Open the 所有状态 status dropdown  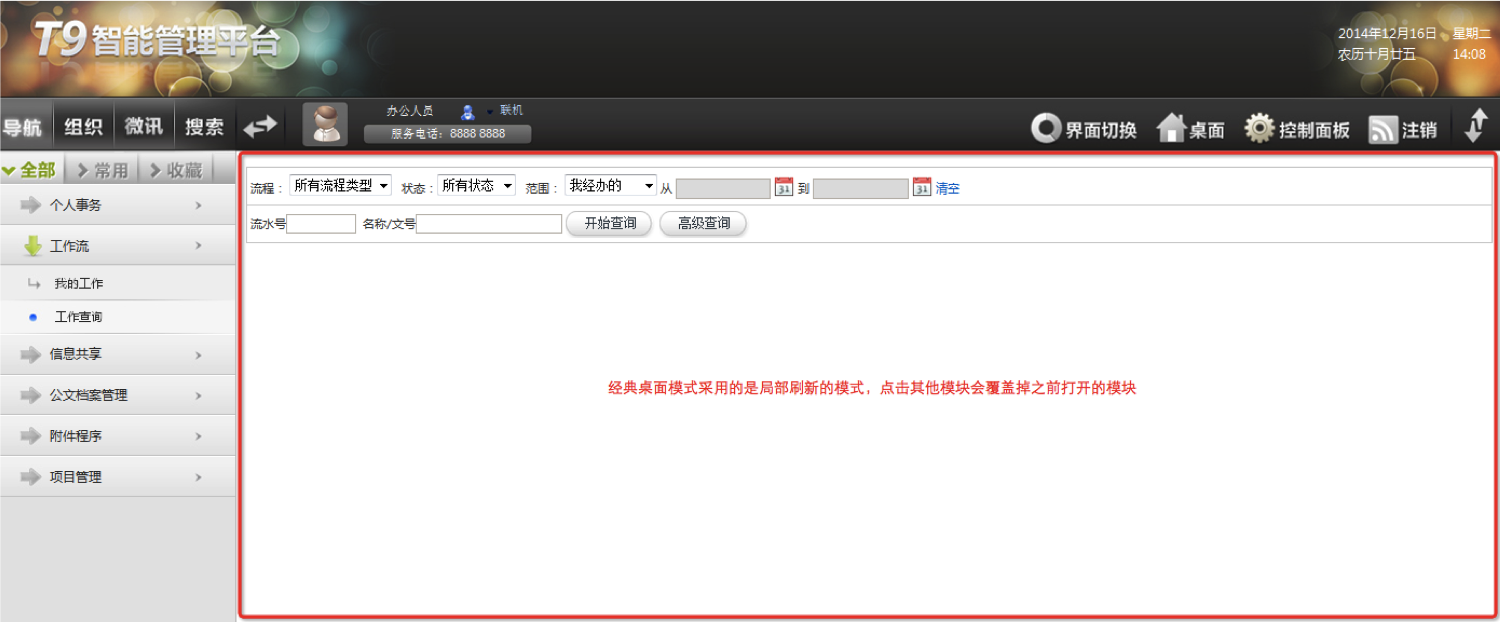477,186
